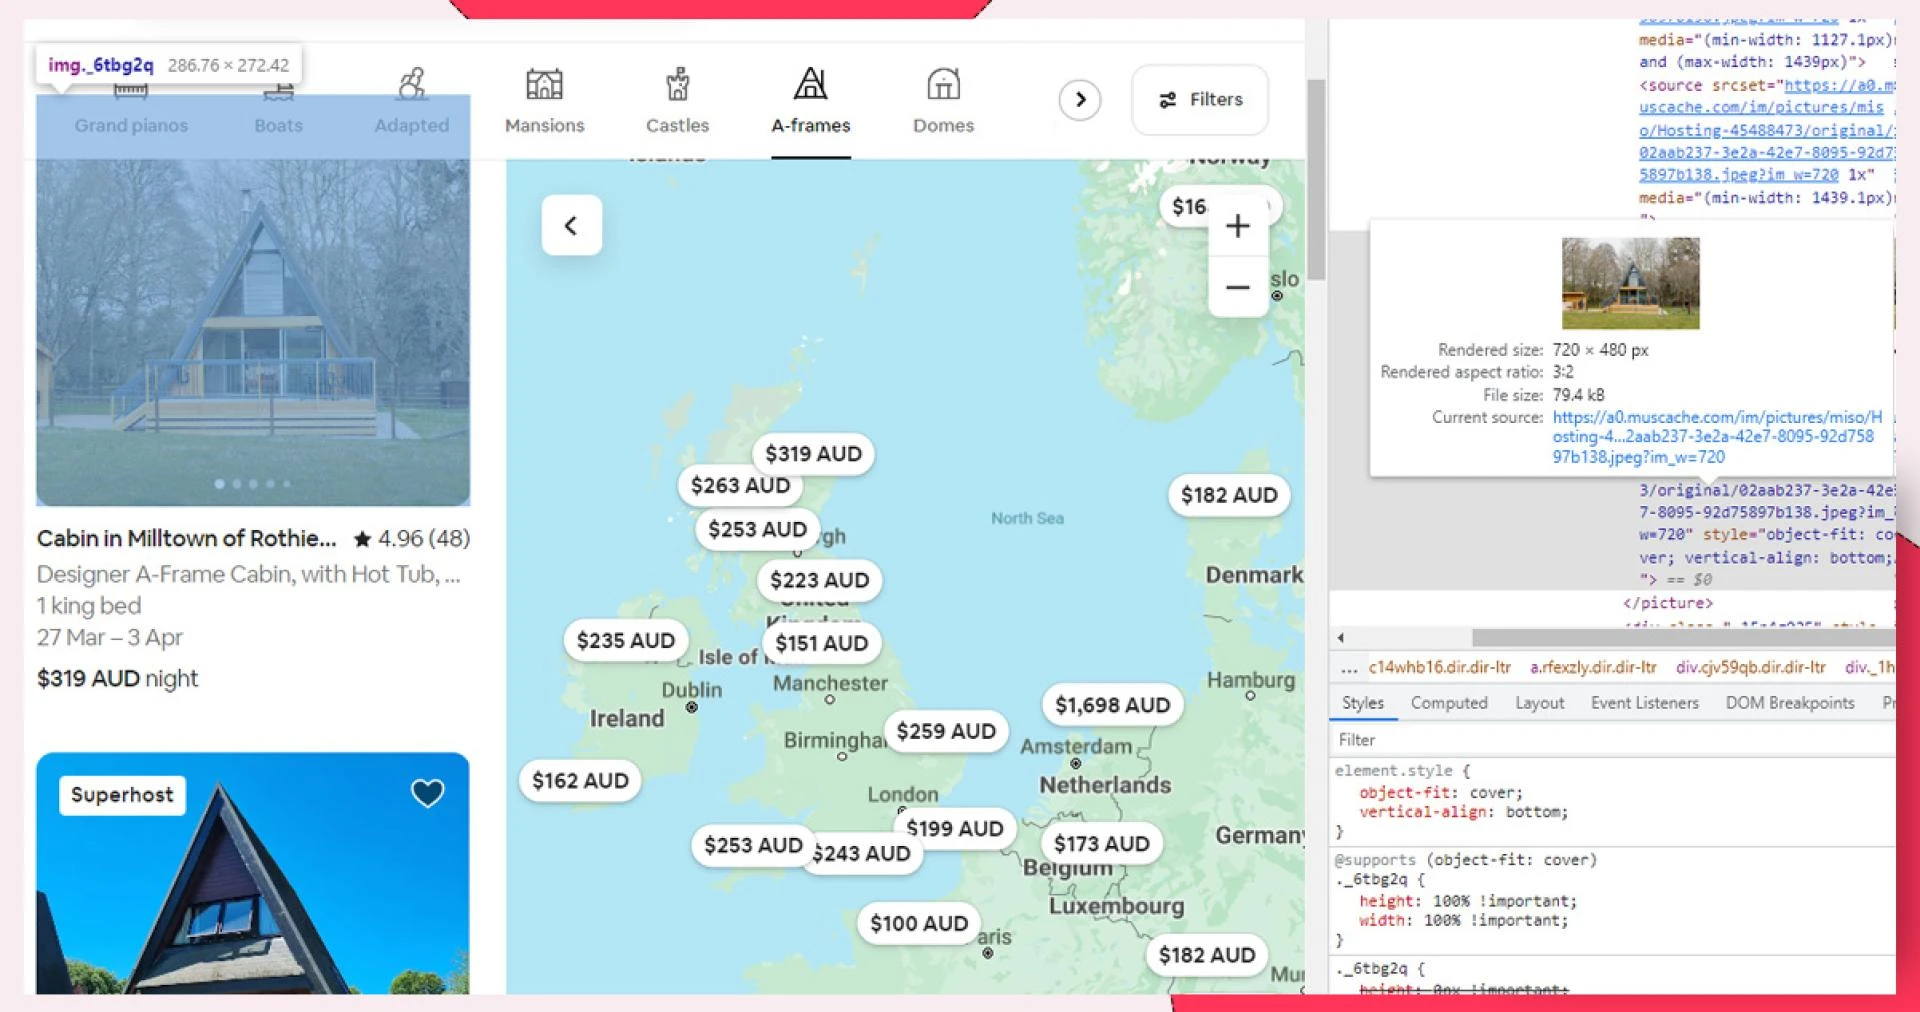Screen dimensions: 1920x1012
Task: Click the Superhost badge on second listing
Action: pos(122,795)
